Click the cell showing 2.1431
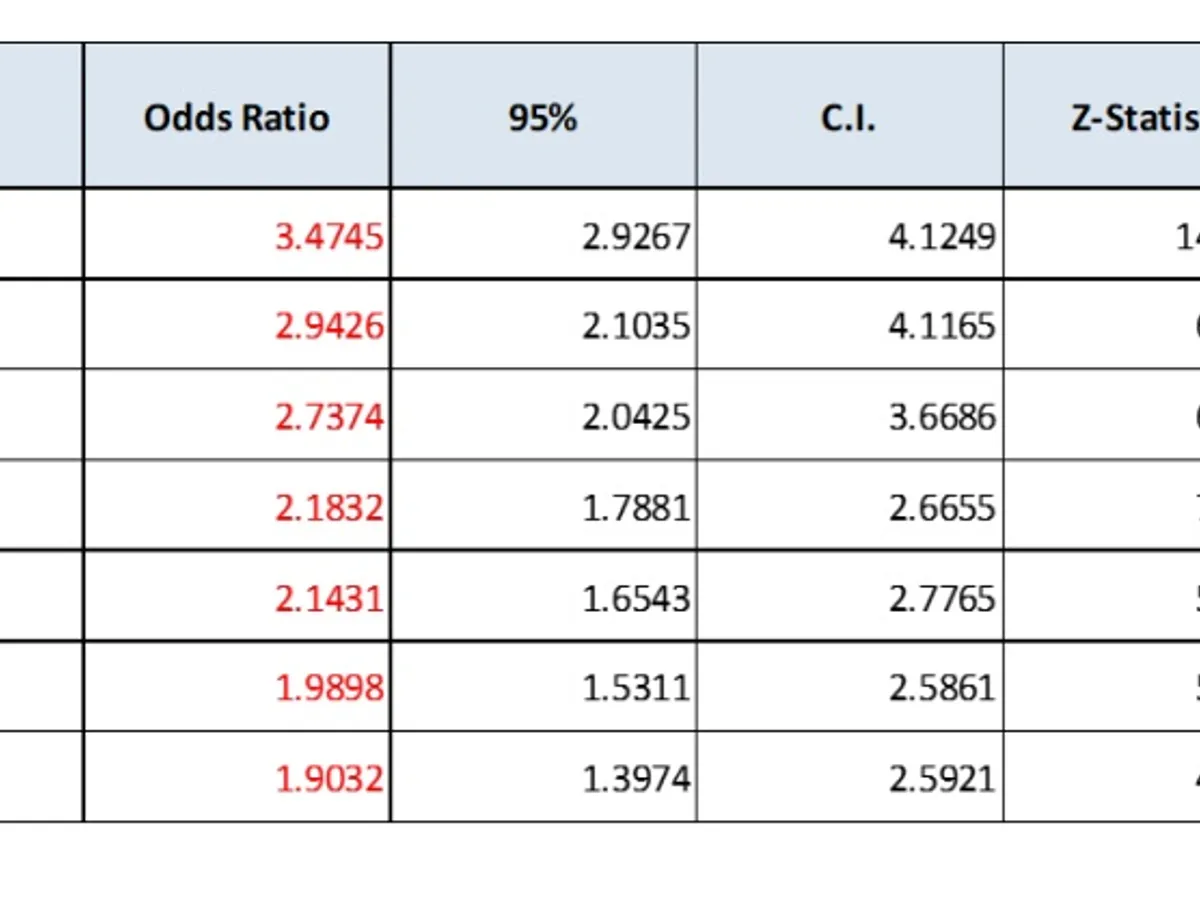Image resolution: width=1200 pixels, height=900 pixels. click(x=329, y=598)
